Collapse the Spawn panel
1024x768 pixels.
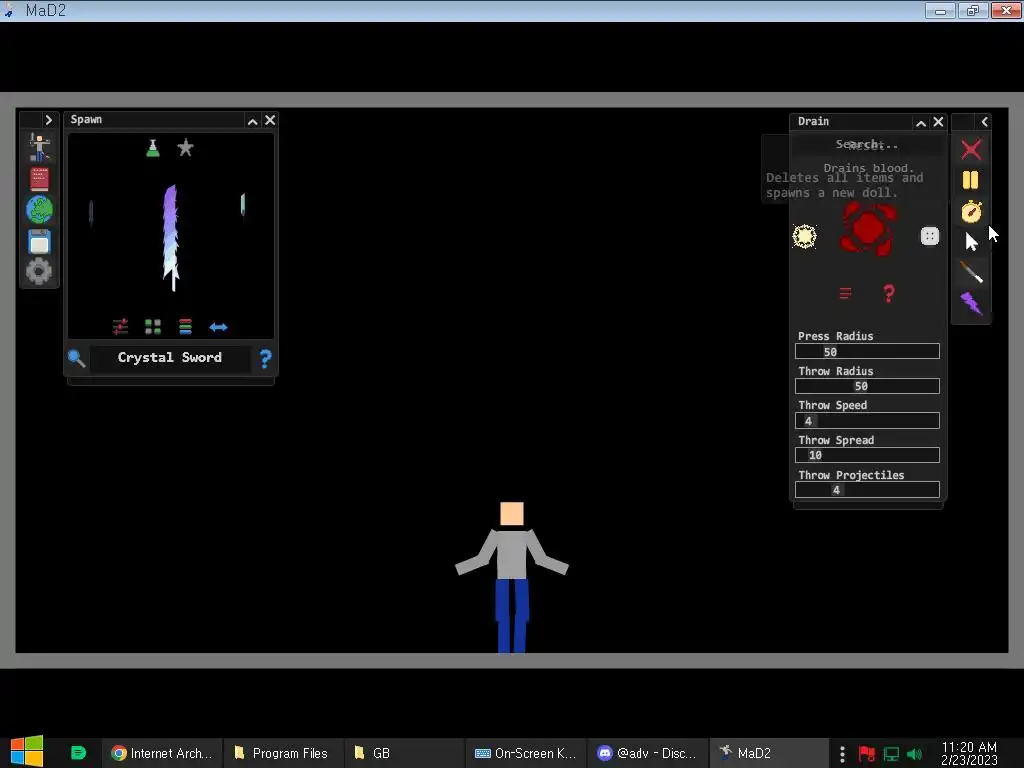click(253, 121)
